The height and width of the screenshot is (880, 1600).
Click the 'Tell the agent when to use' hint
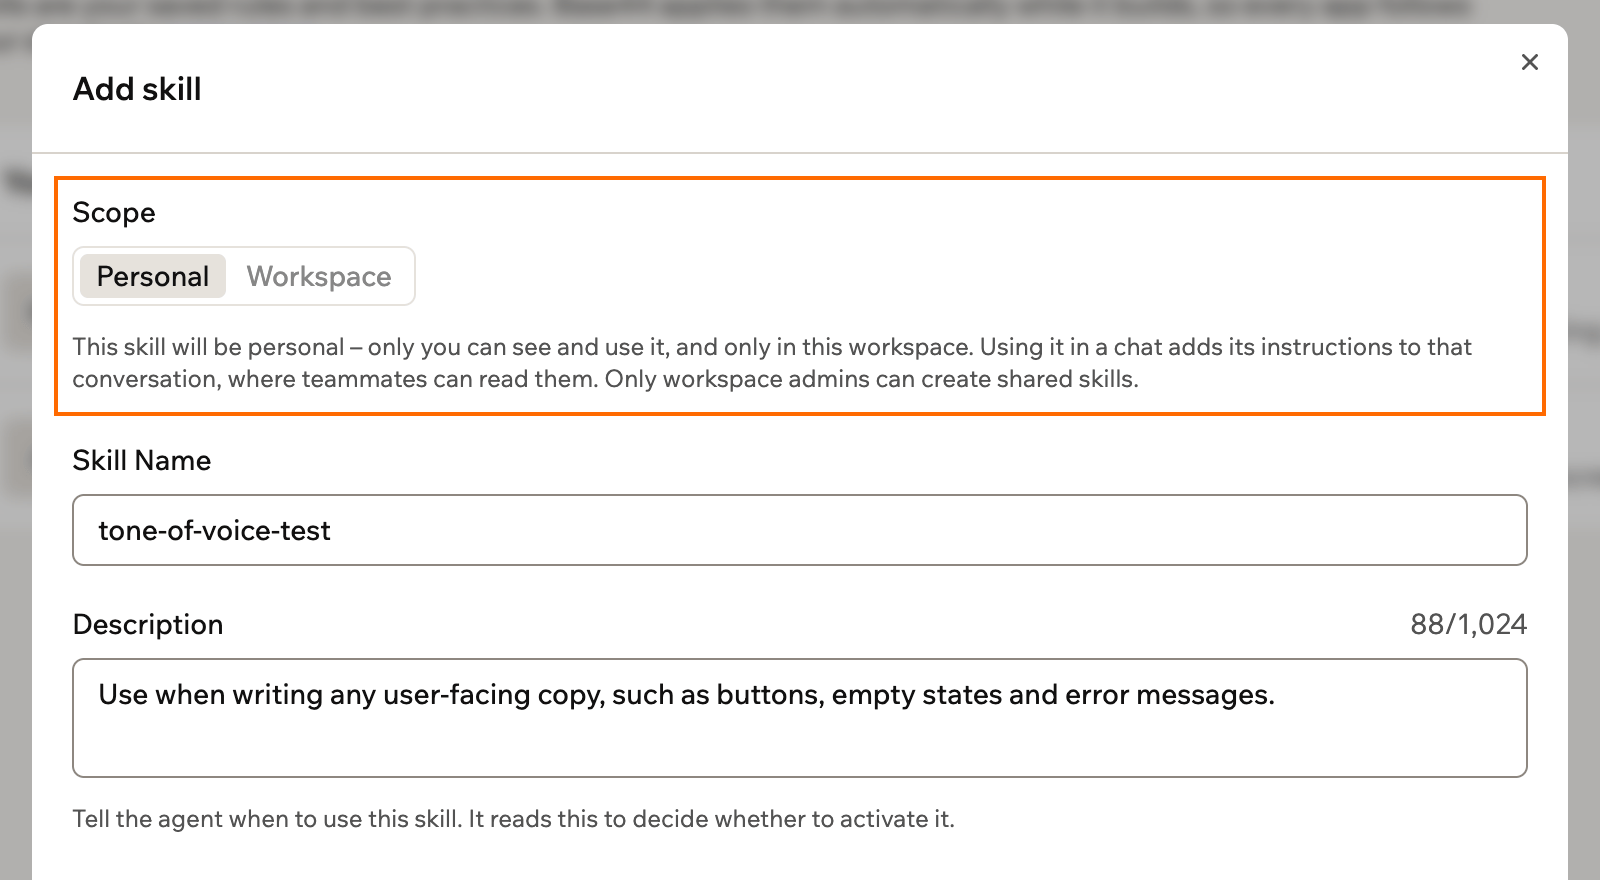[513, 819]
